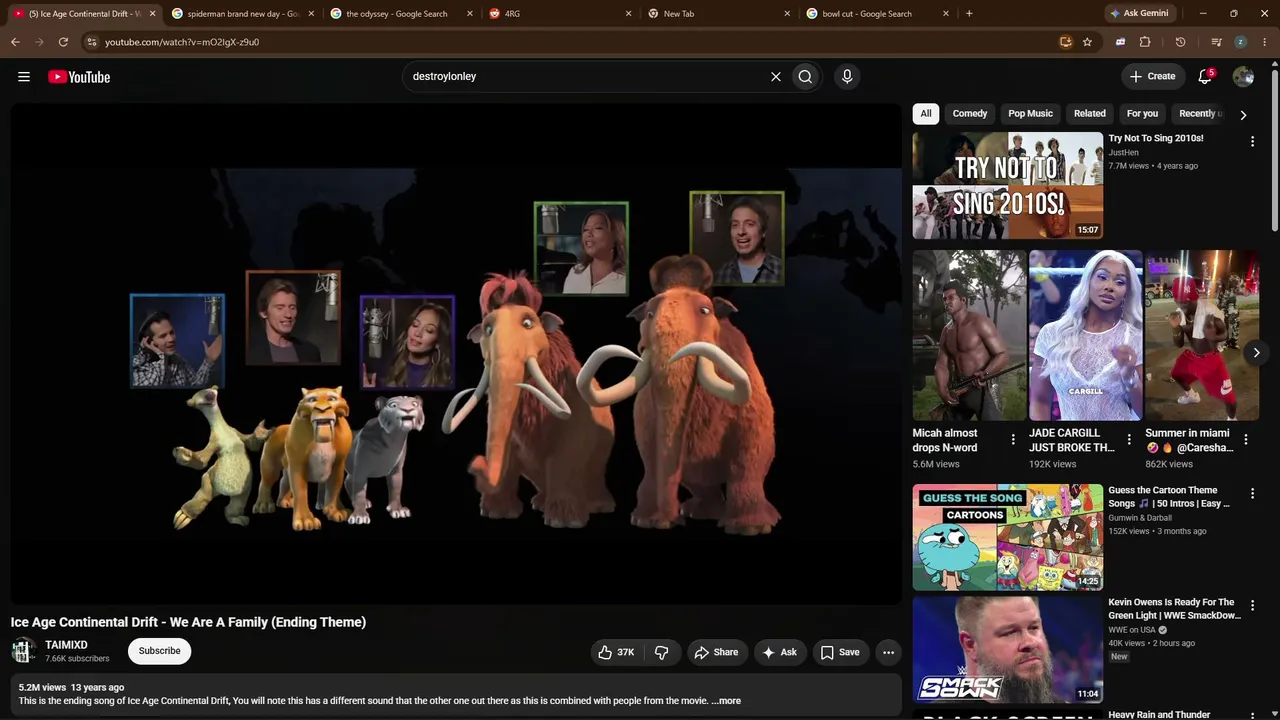Close the '4RG' browser tab
The width and height of the screenshot is (1280, 720).
pyautogui.click(x=628, y=14)
